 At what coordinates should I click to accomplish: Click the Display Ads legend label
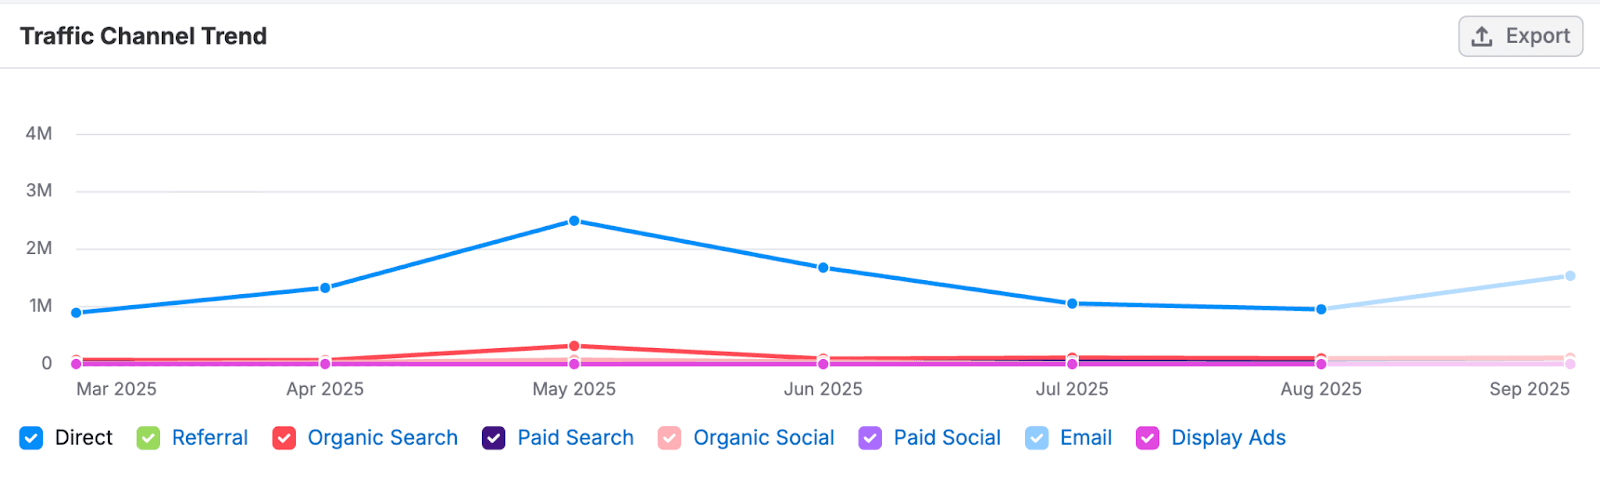pos(1228,438)
